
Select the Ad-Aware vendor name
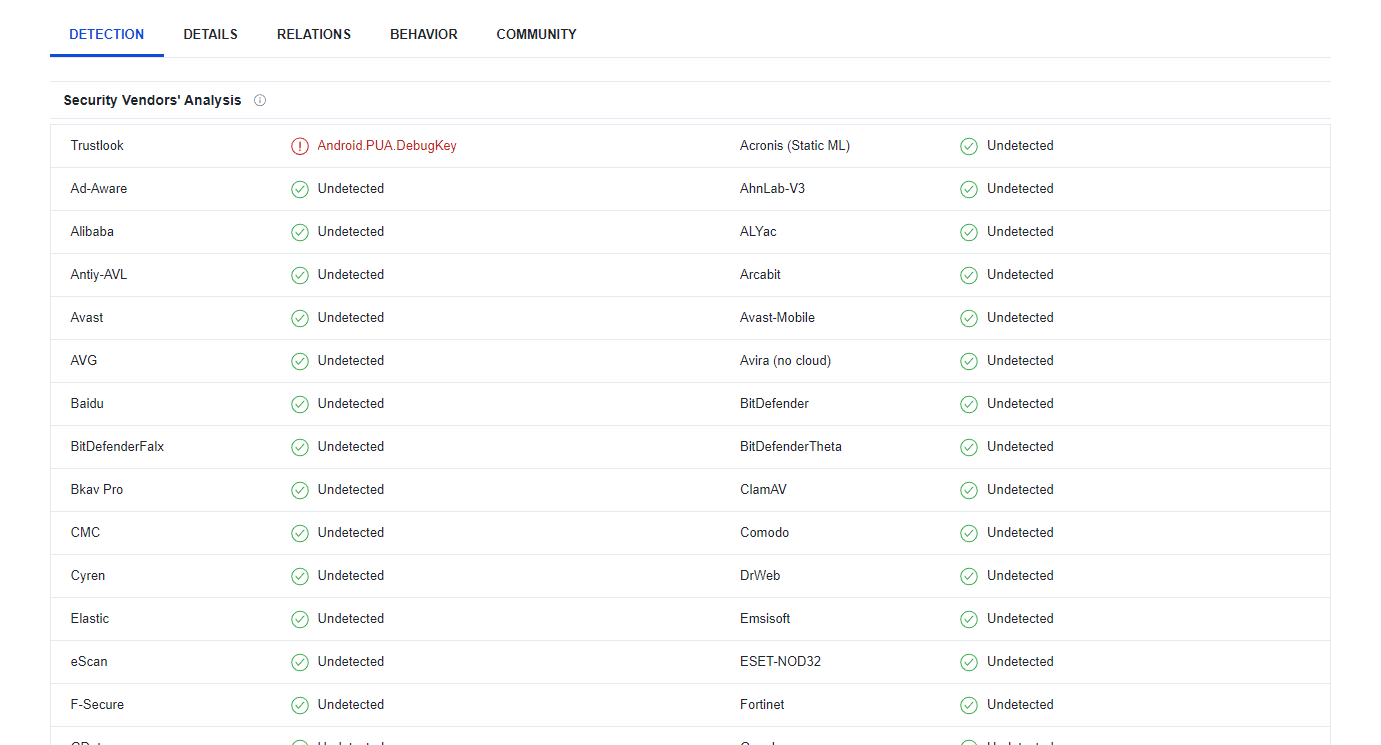[99, 189]
